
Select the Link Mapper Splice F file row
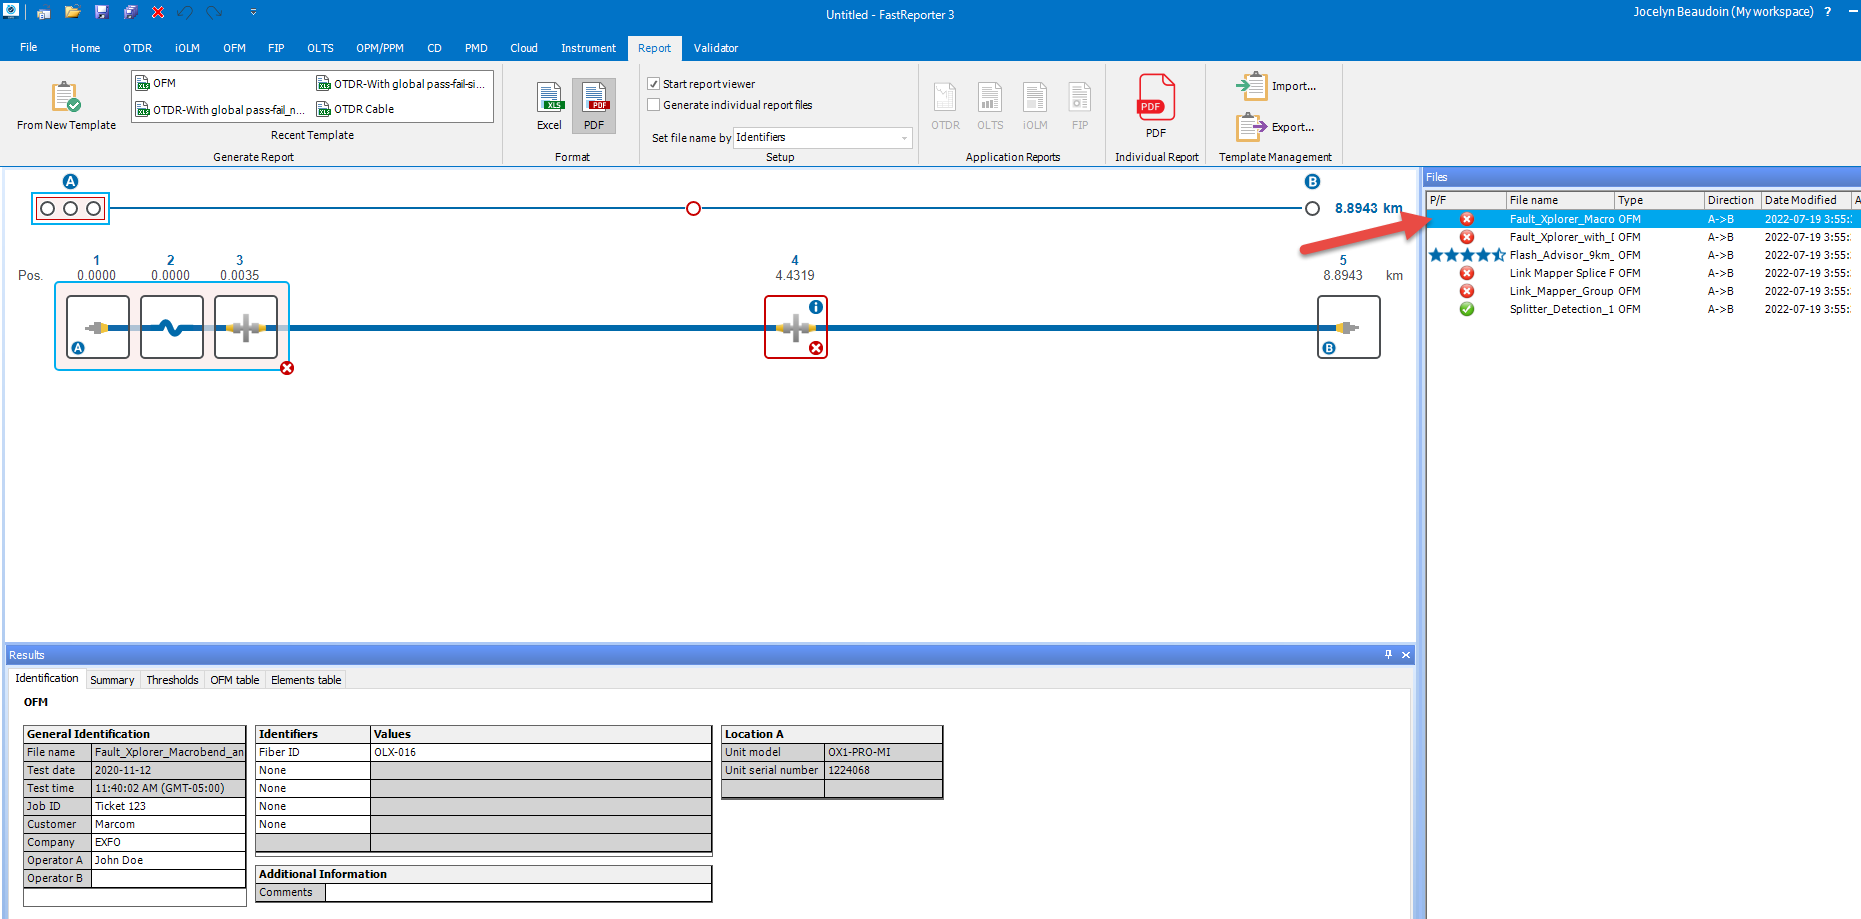[x=1643, y=273]
